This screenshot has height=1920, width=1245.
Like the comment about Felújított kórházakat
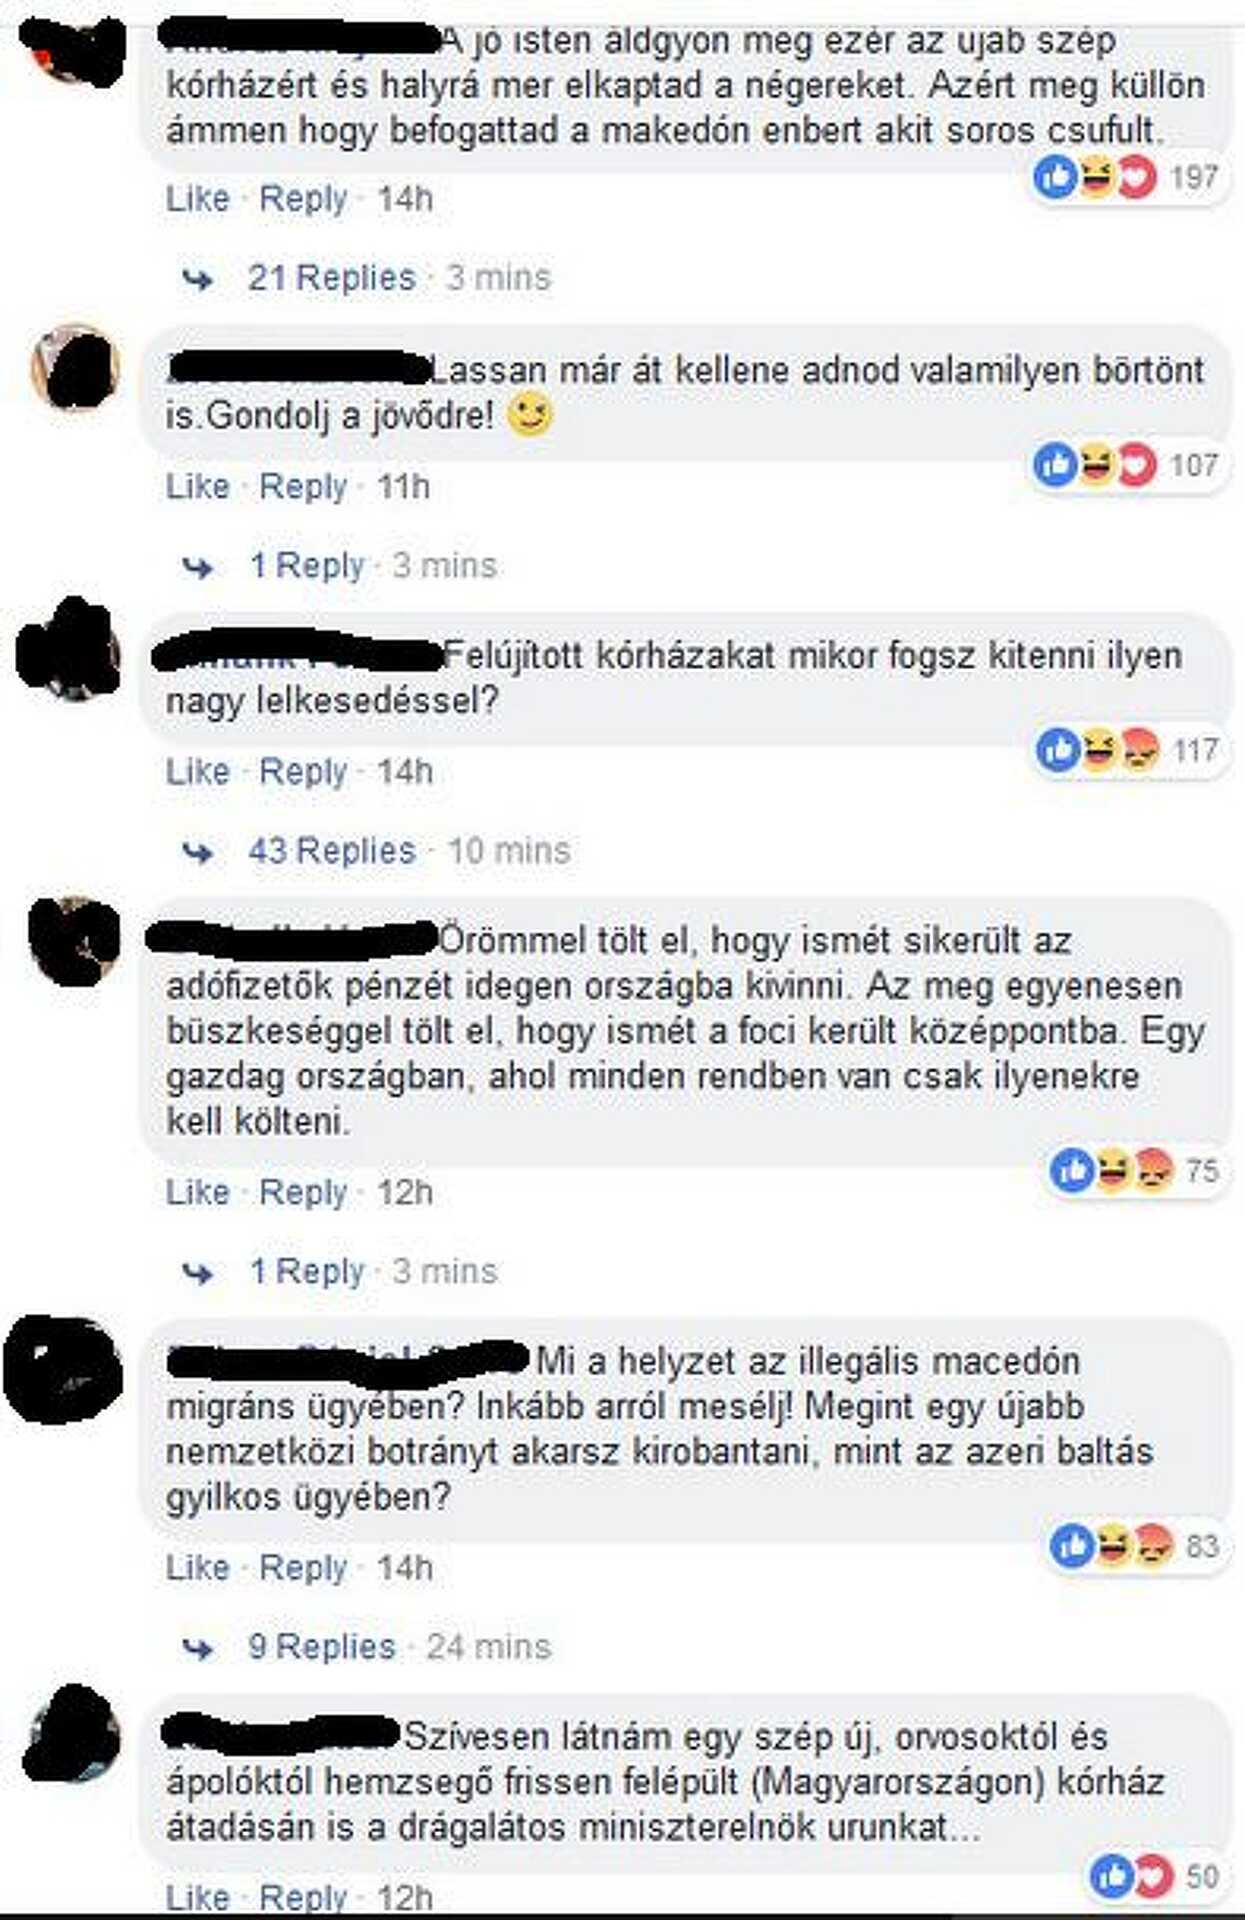[198, 772]
